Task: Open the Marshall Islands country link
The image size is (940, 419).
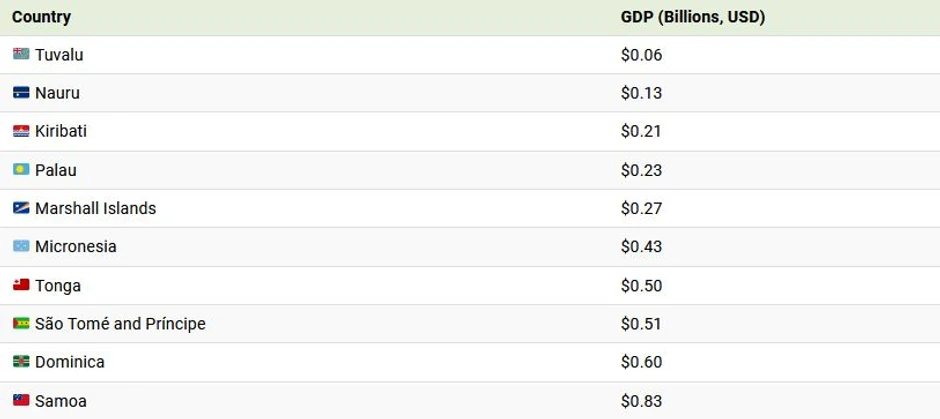Action: pyautogui.click(x=95, y=209)
